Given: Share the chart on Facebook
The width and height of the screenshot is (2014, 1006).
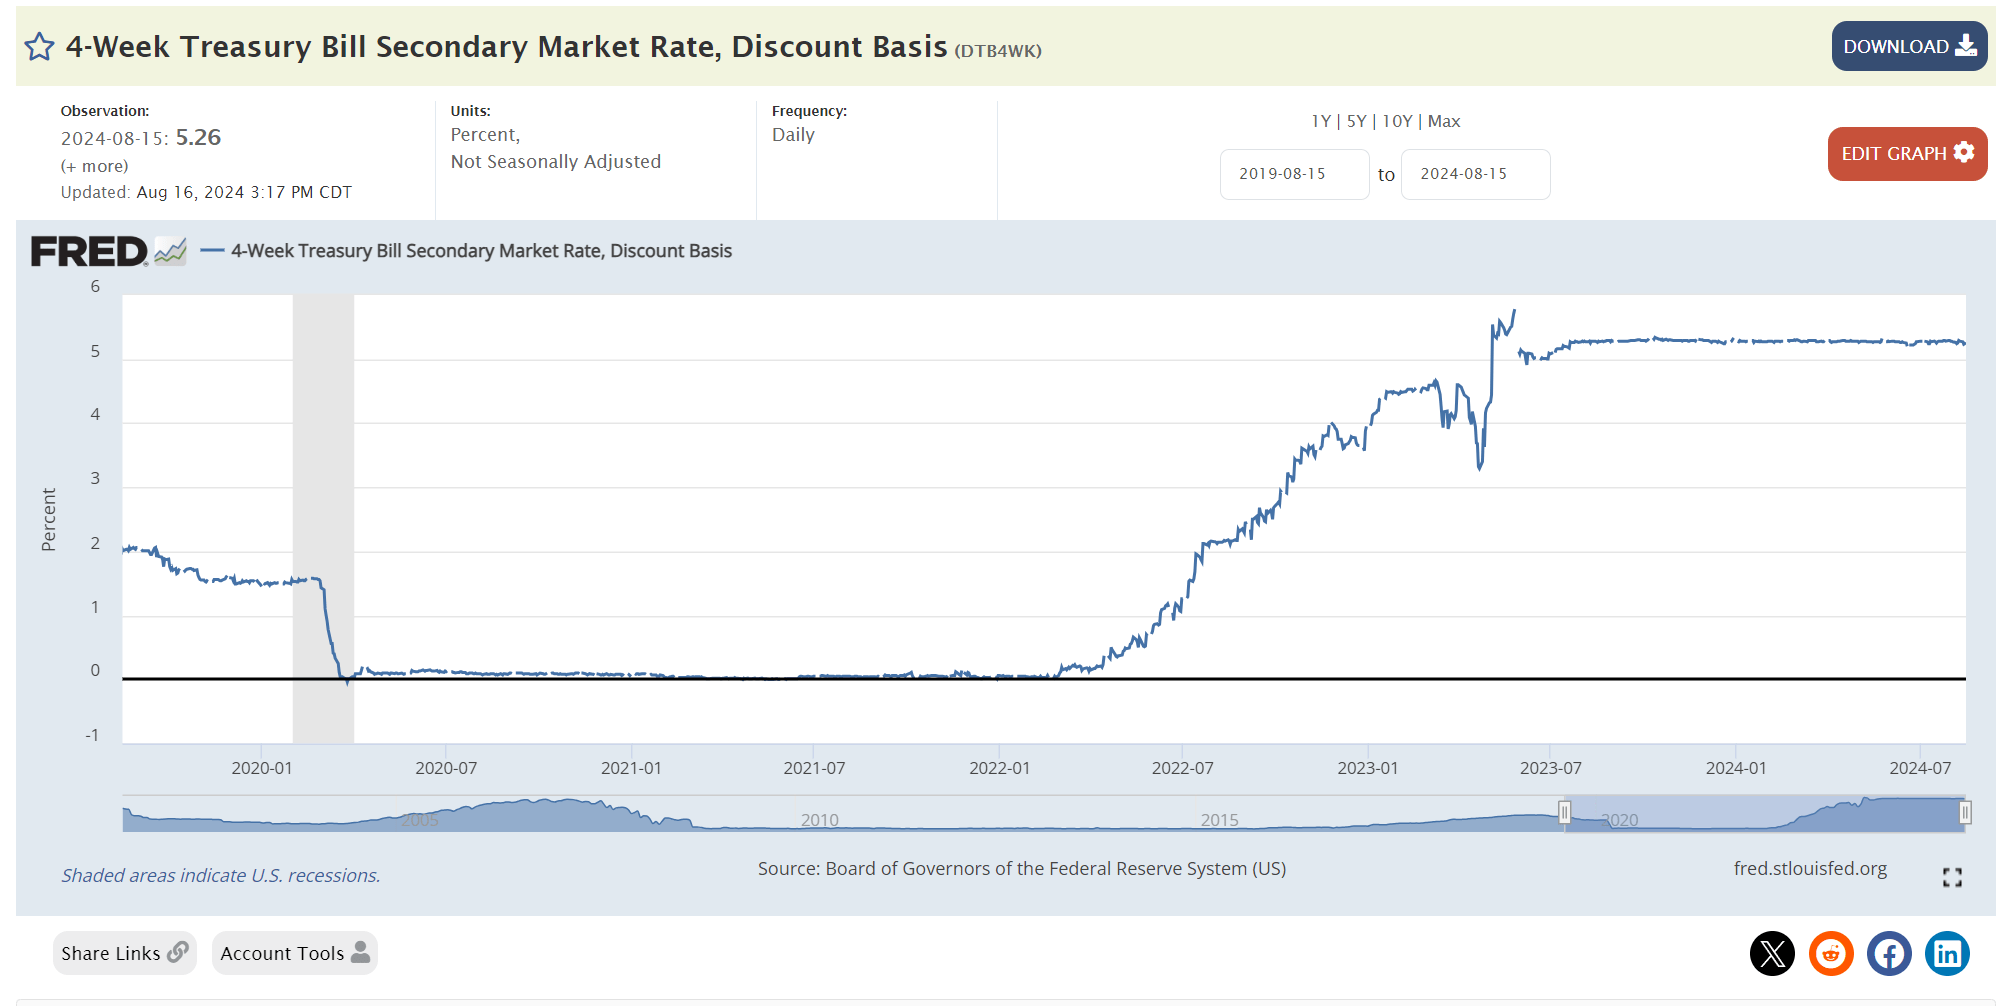Looking at the screenshot, I should click(1889, 953).
